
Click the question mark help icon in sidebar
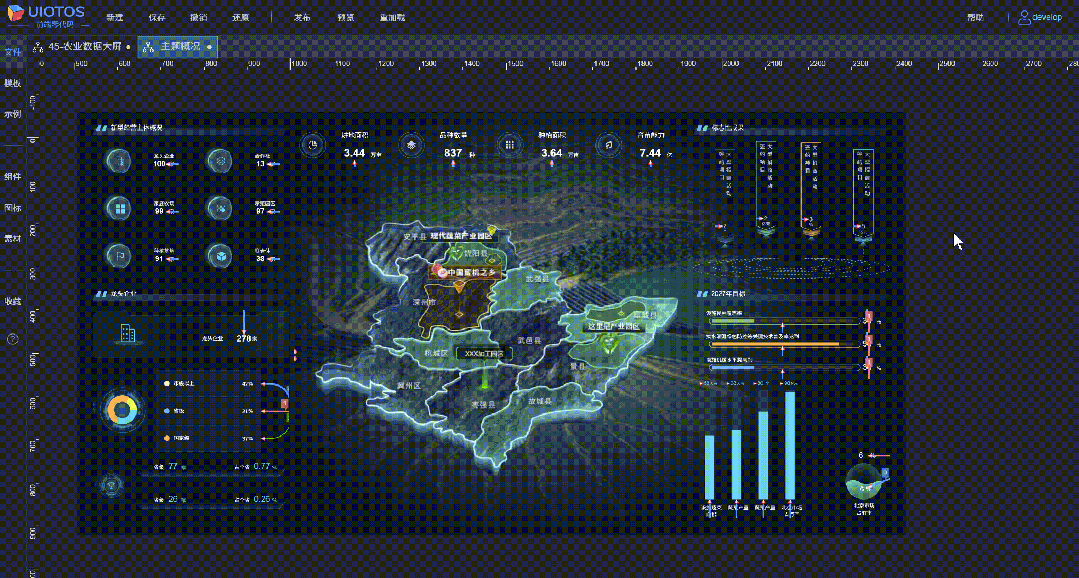tap(12, 339)
